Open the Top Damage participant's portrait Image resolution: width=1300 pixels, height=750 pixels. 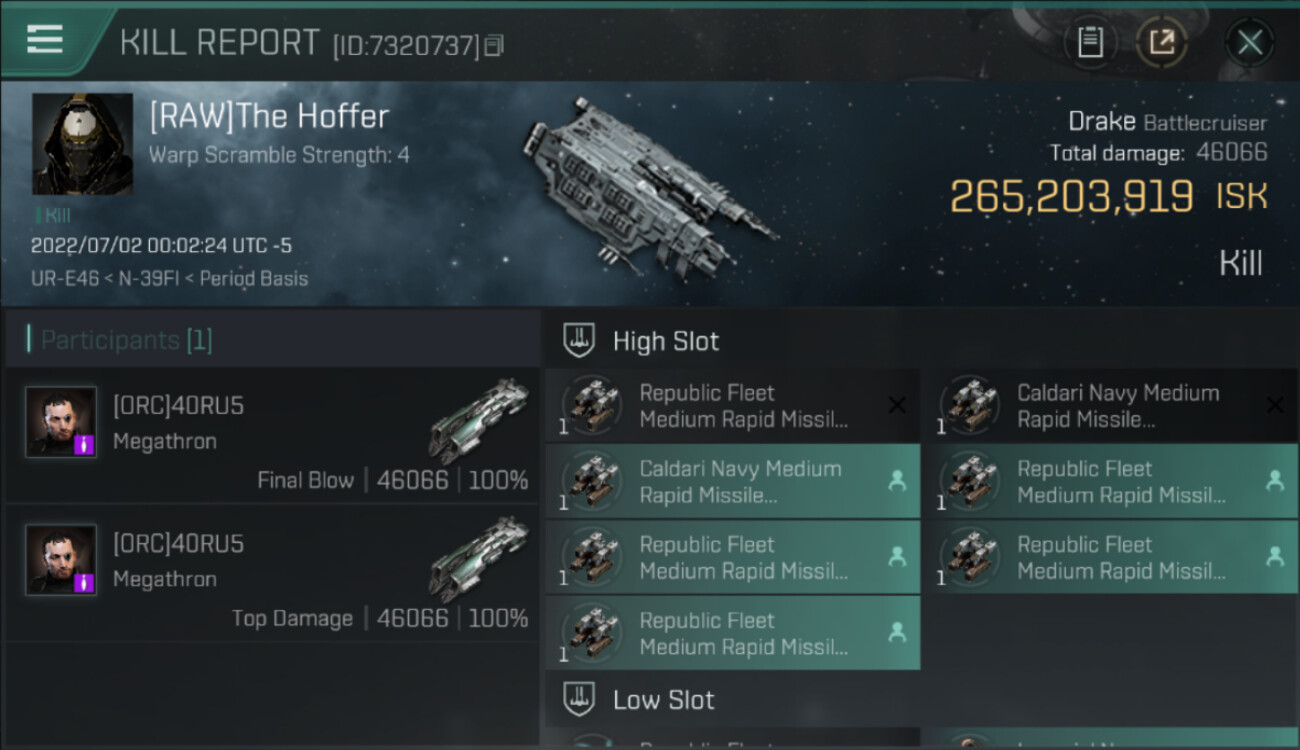point(61,560)
